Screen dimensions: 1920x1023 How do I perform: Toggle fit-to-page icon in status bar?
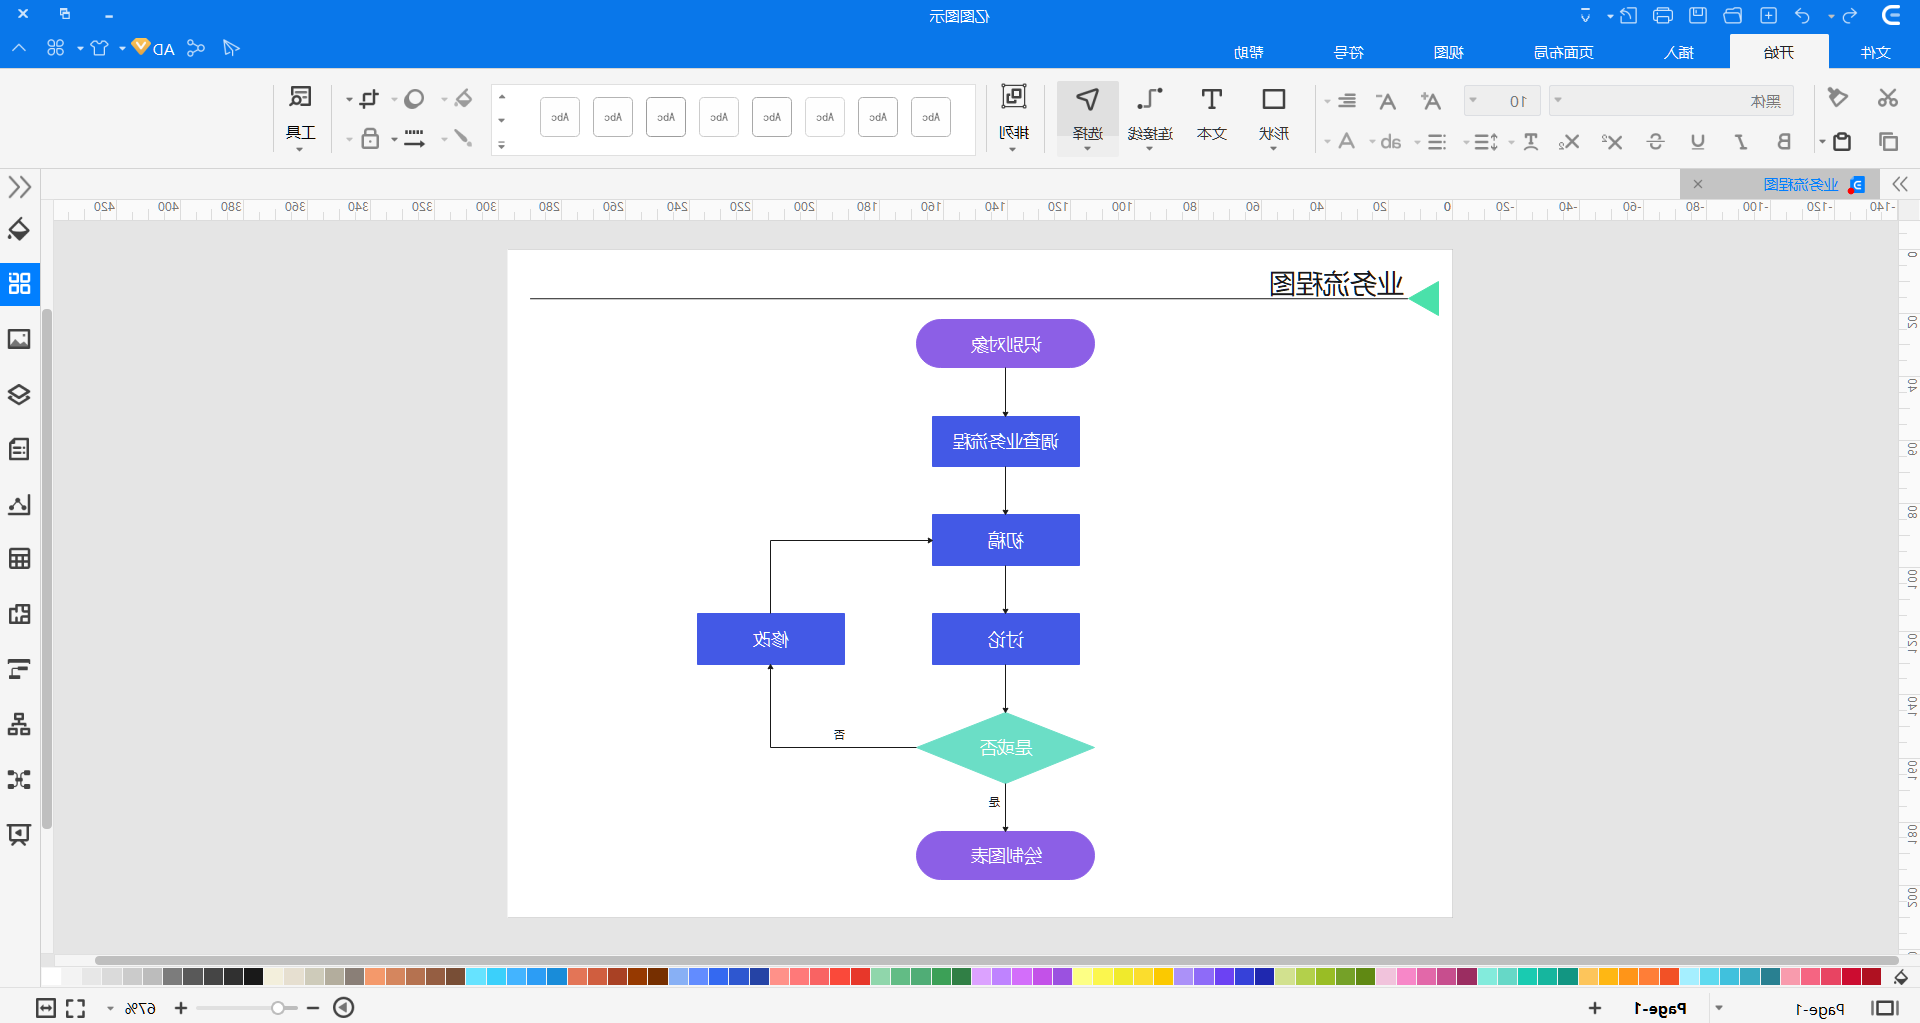click(x=46, y=1008)
